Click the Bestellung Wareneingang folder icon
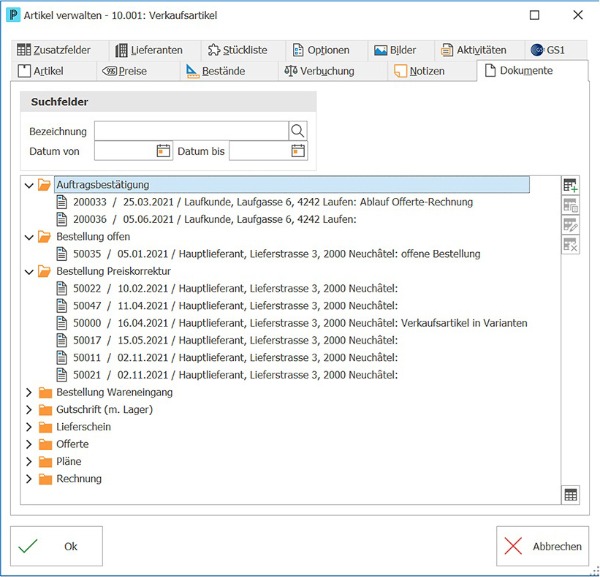The height and width of the screenshot is (577, 600). coord(45,393)
